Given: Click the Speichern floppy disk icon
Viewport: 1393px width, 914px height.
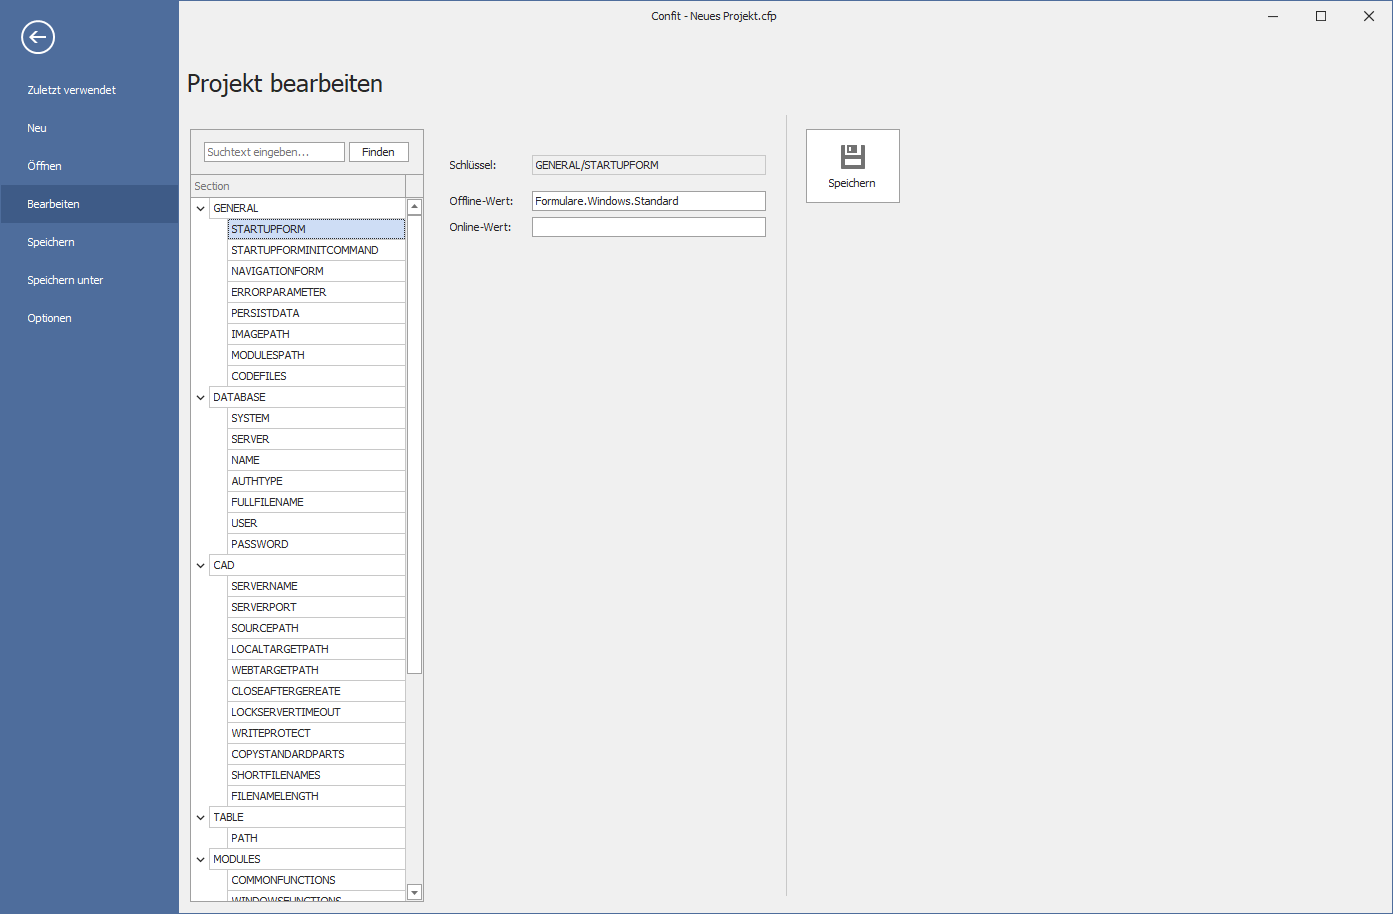Looking at the screenshot, I should point(852,157).
